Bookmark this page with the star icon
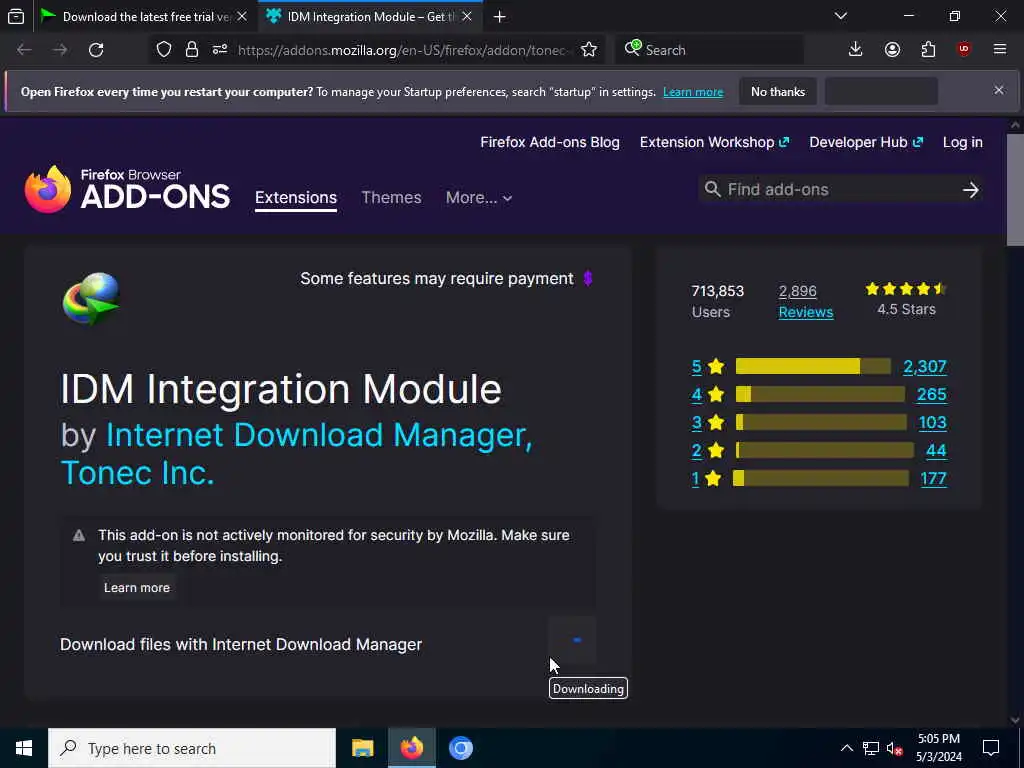The image size is (1024, 768). [x=588, y=50]
